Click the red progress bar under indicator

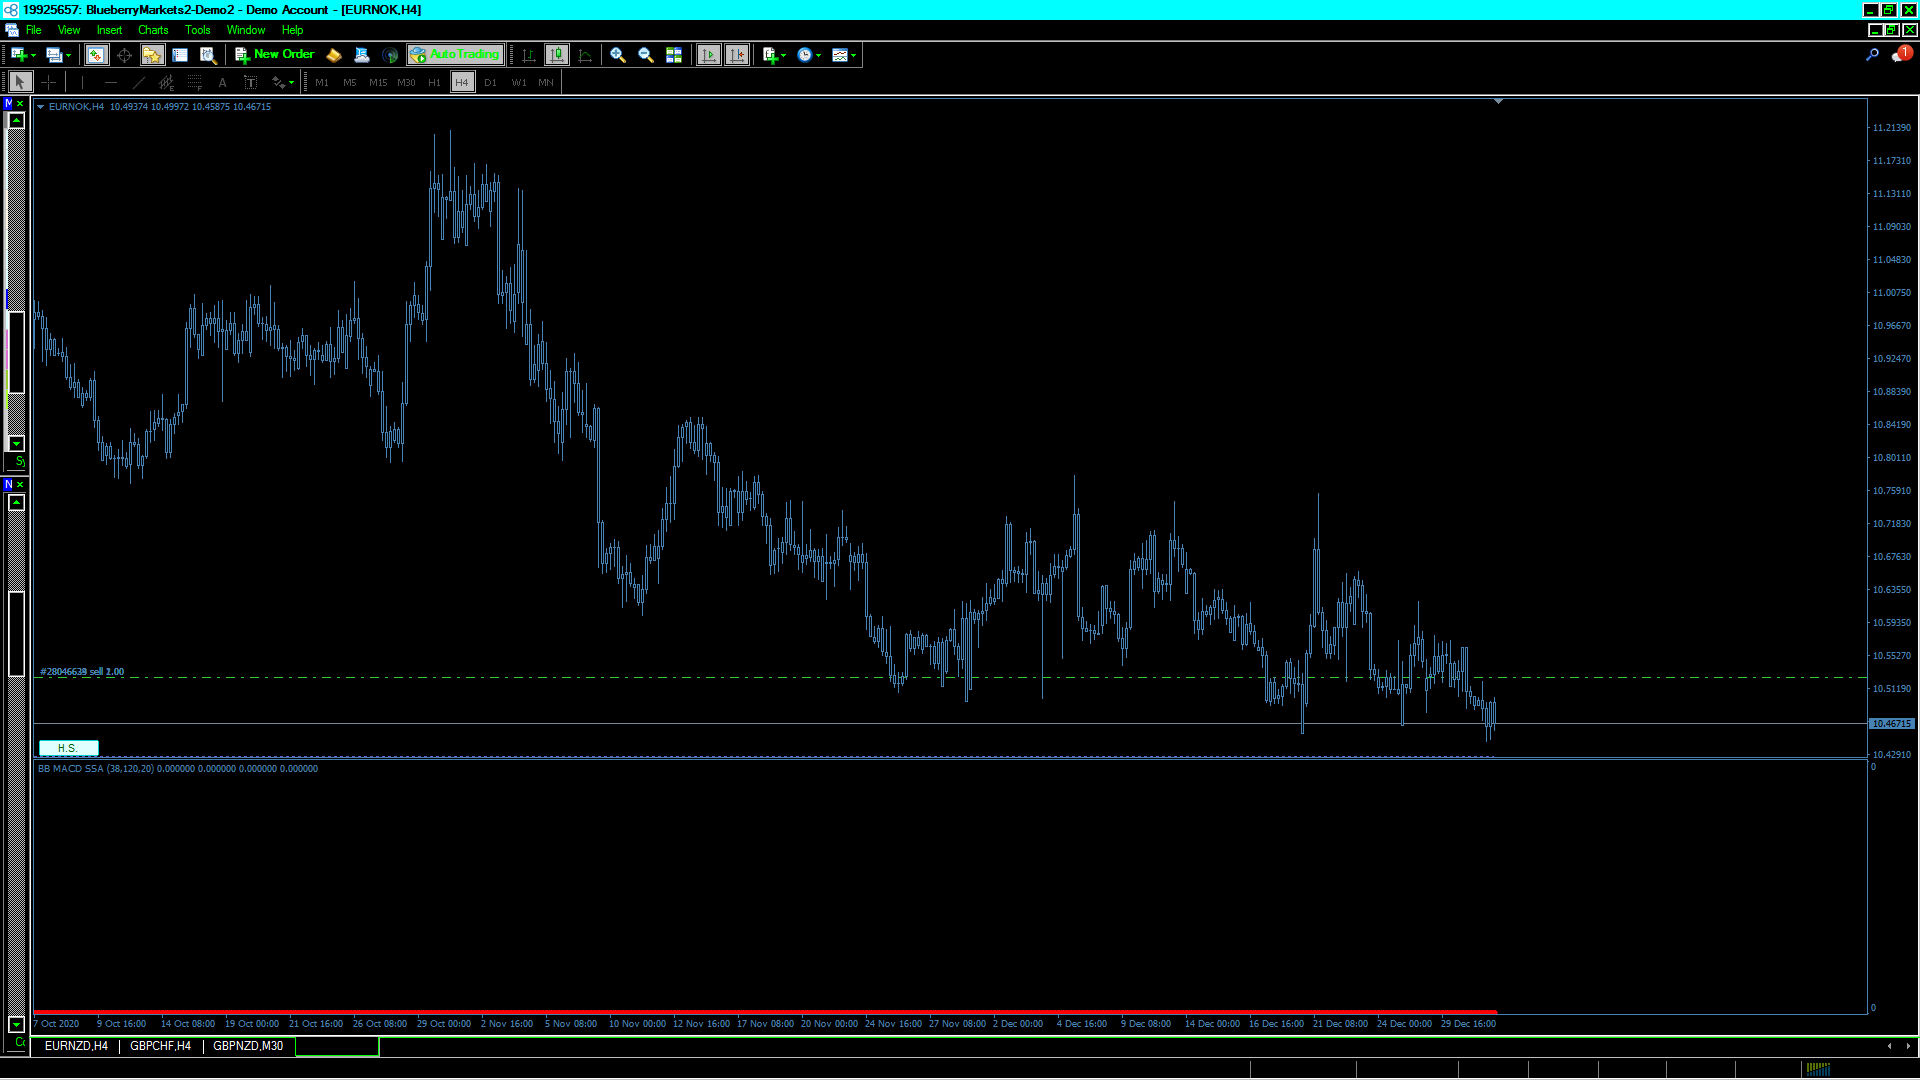coord(765,1012)
